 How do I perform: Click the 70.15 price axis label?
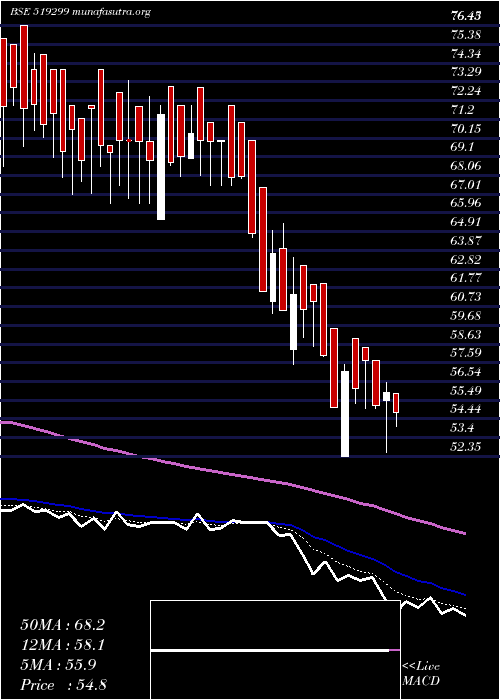(x=467, y=129)
